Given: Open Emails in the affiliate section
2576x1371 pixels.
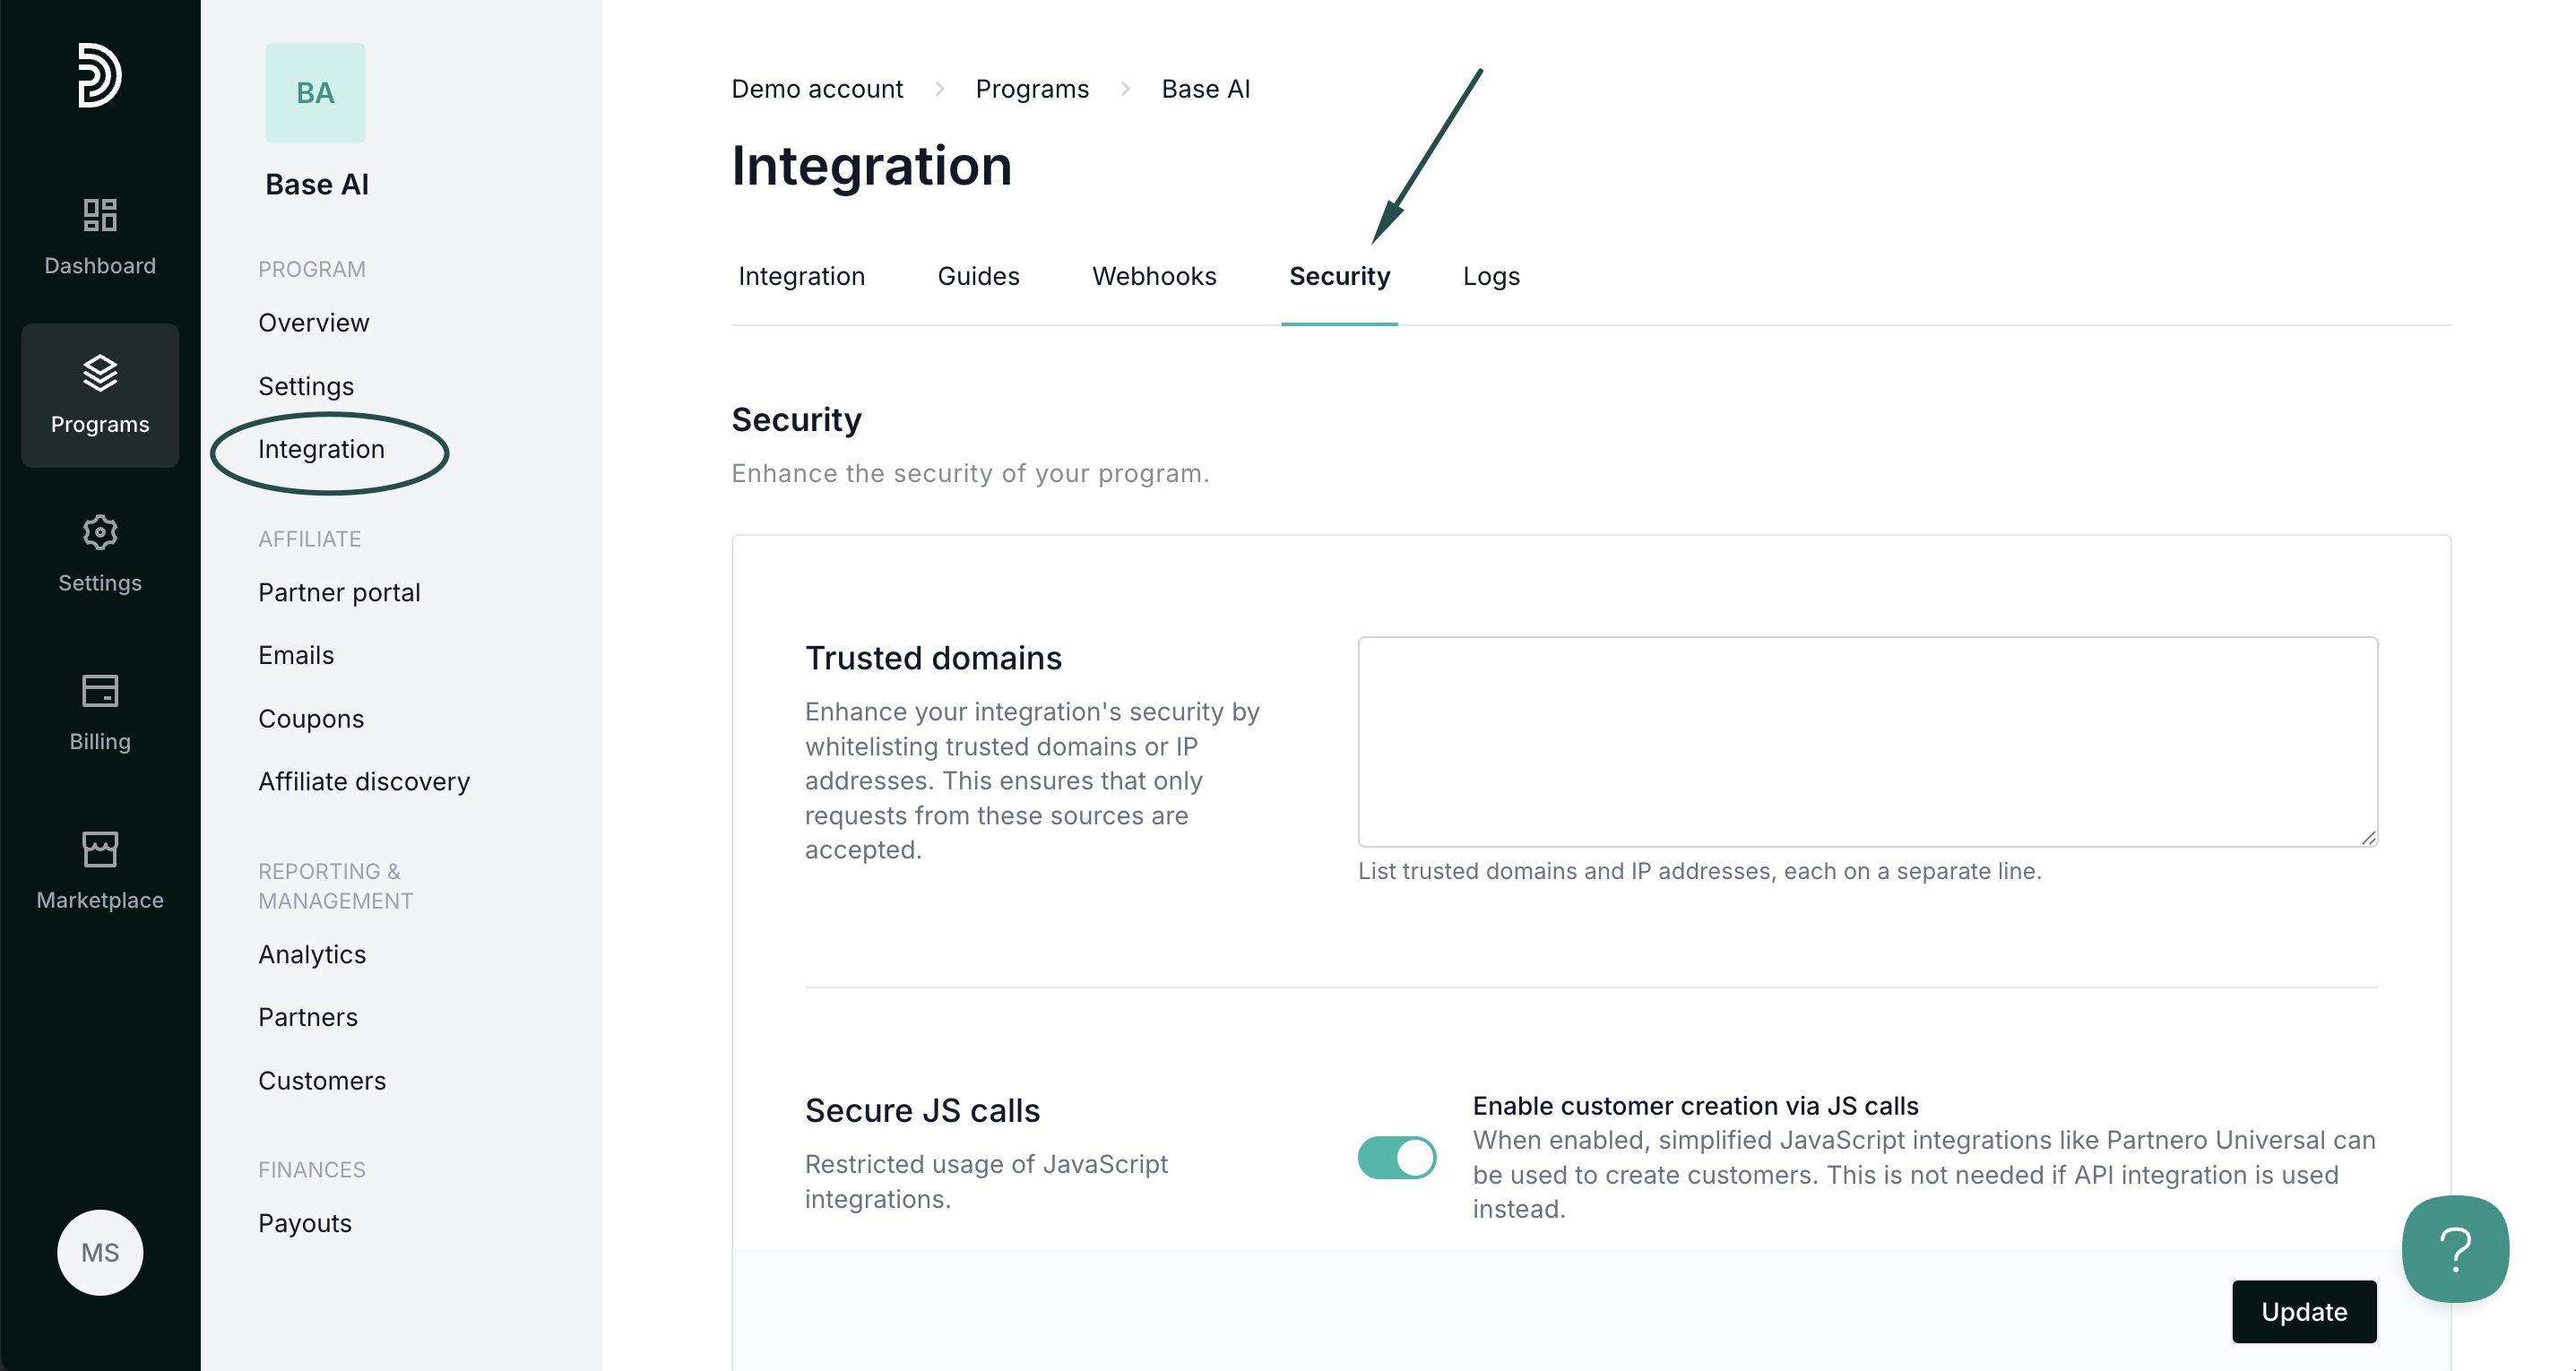Looking at the screenshot, I should pos(296,655).
